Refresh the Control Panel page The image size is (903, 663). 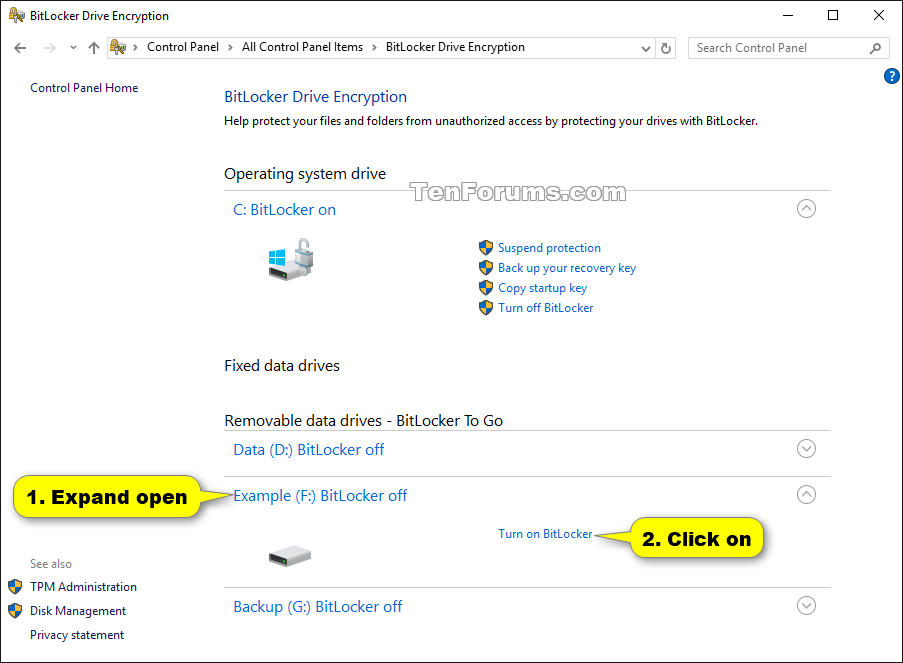[x=666, y=48]
